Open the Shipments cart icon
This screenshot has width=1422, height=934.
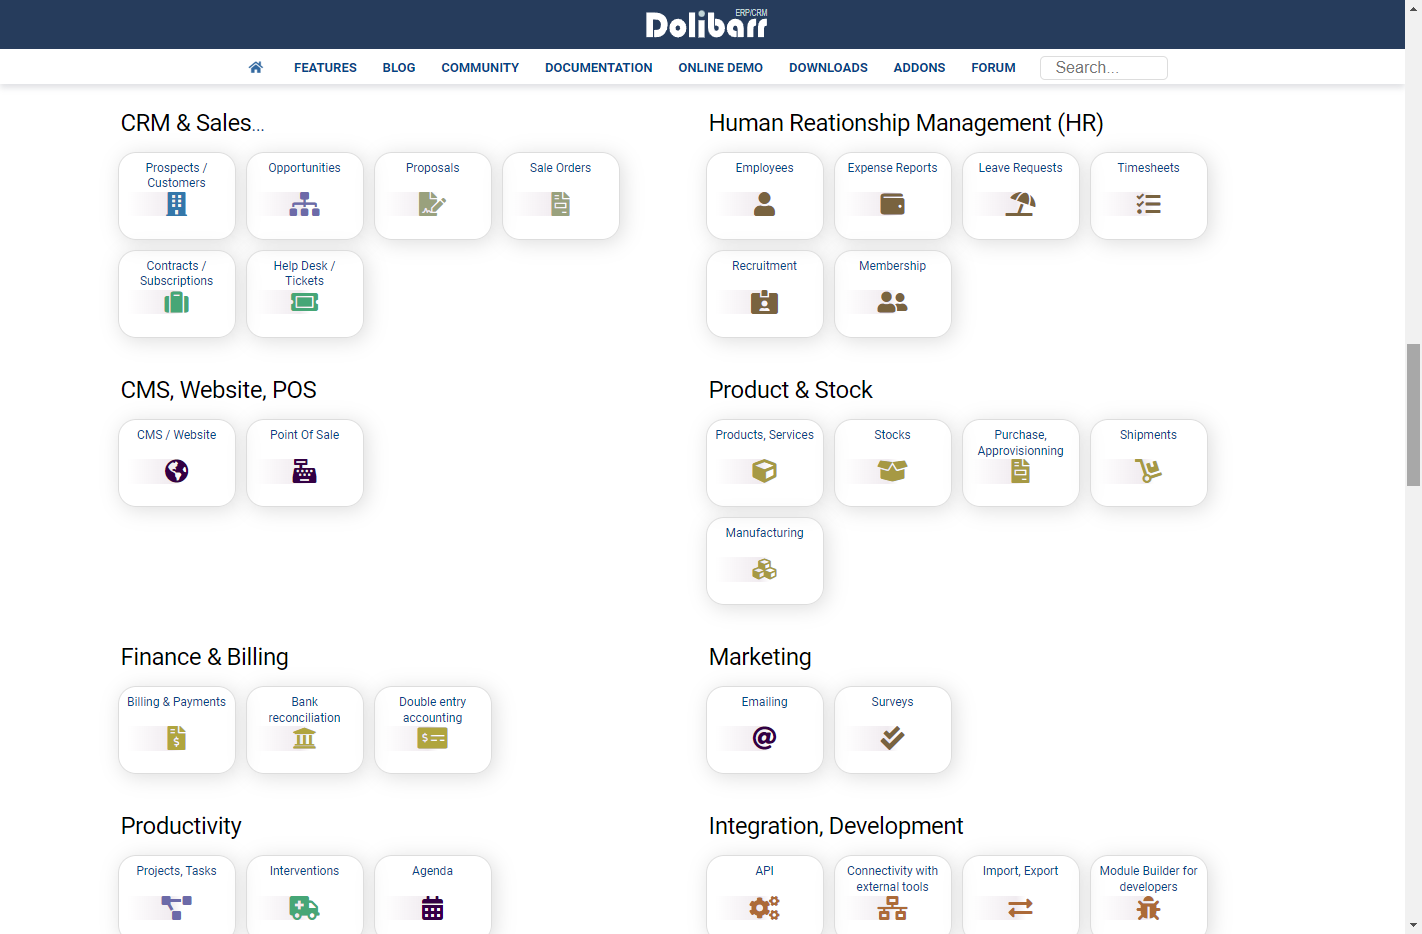(x=1149, y=471)
